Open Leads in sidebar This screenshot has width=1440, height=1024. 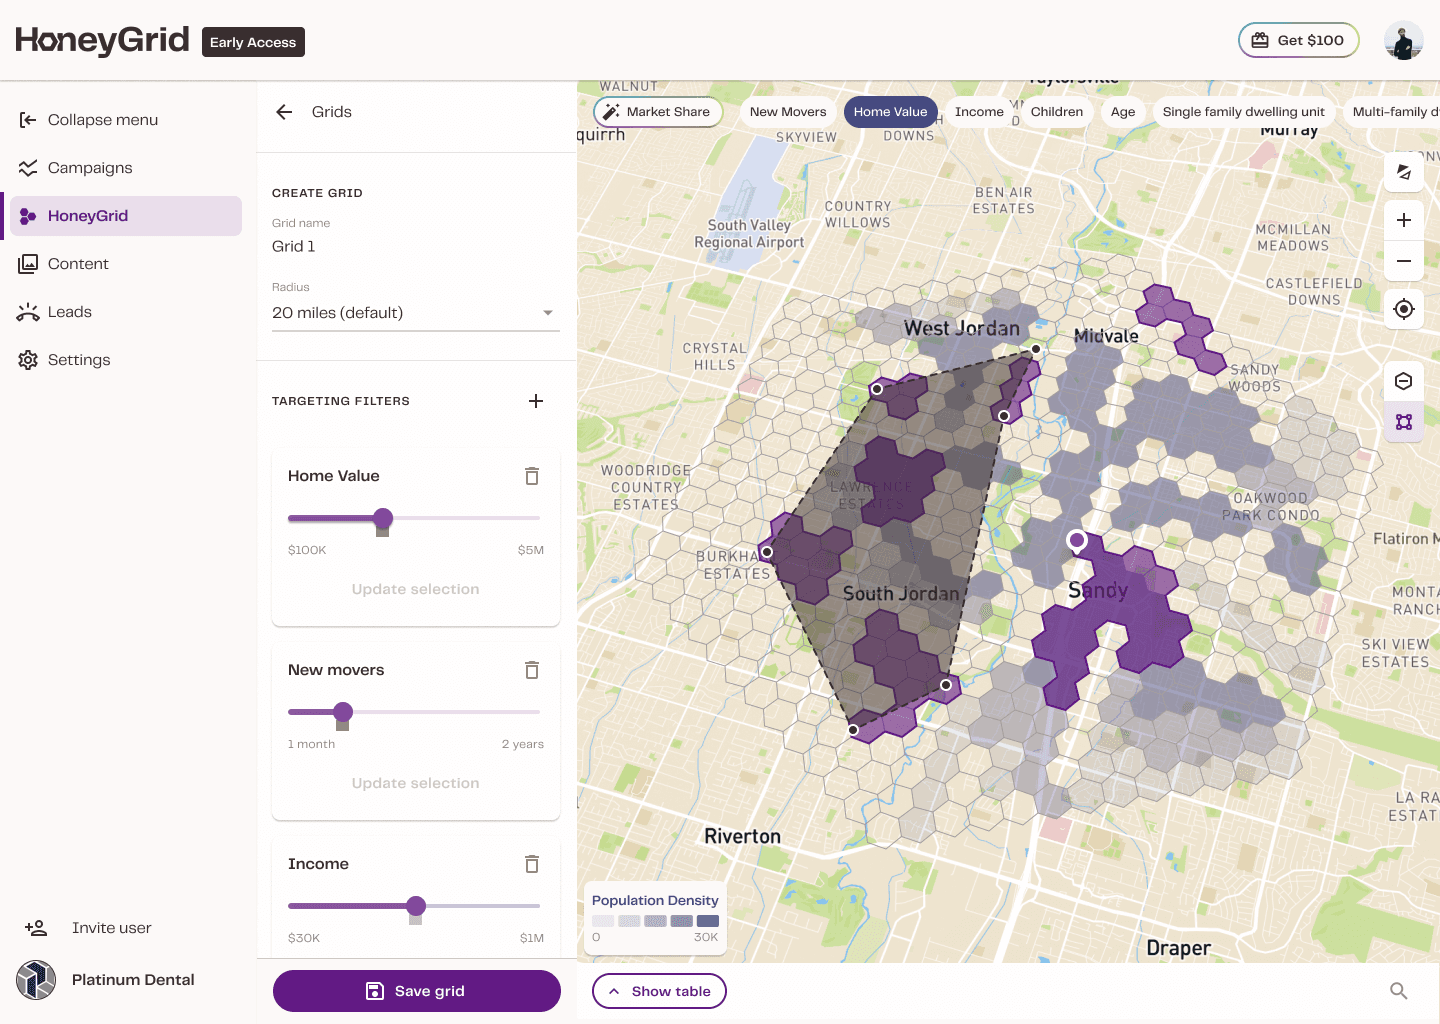coord(126,312)
